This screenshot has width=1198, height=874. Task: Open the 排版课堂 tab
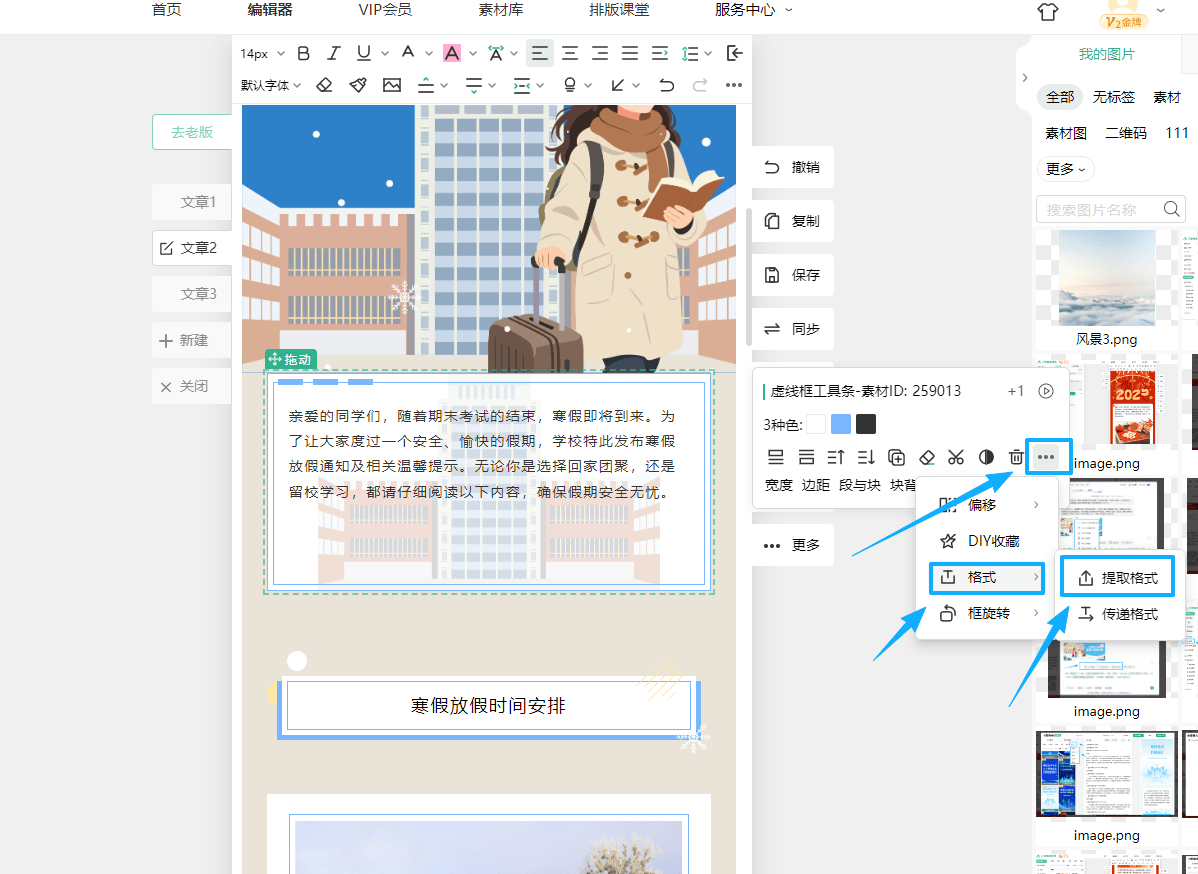point(619,9)
